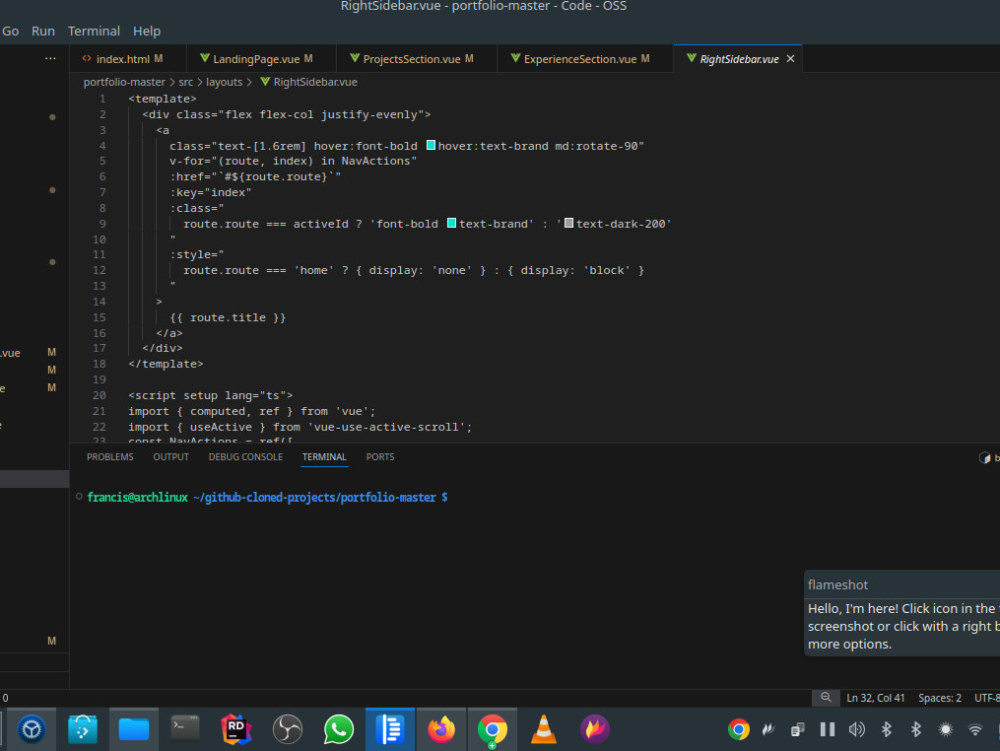Click the text-dark-200 color swatch on line 9

tap(569, 223)
